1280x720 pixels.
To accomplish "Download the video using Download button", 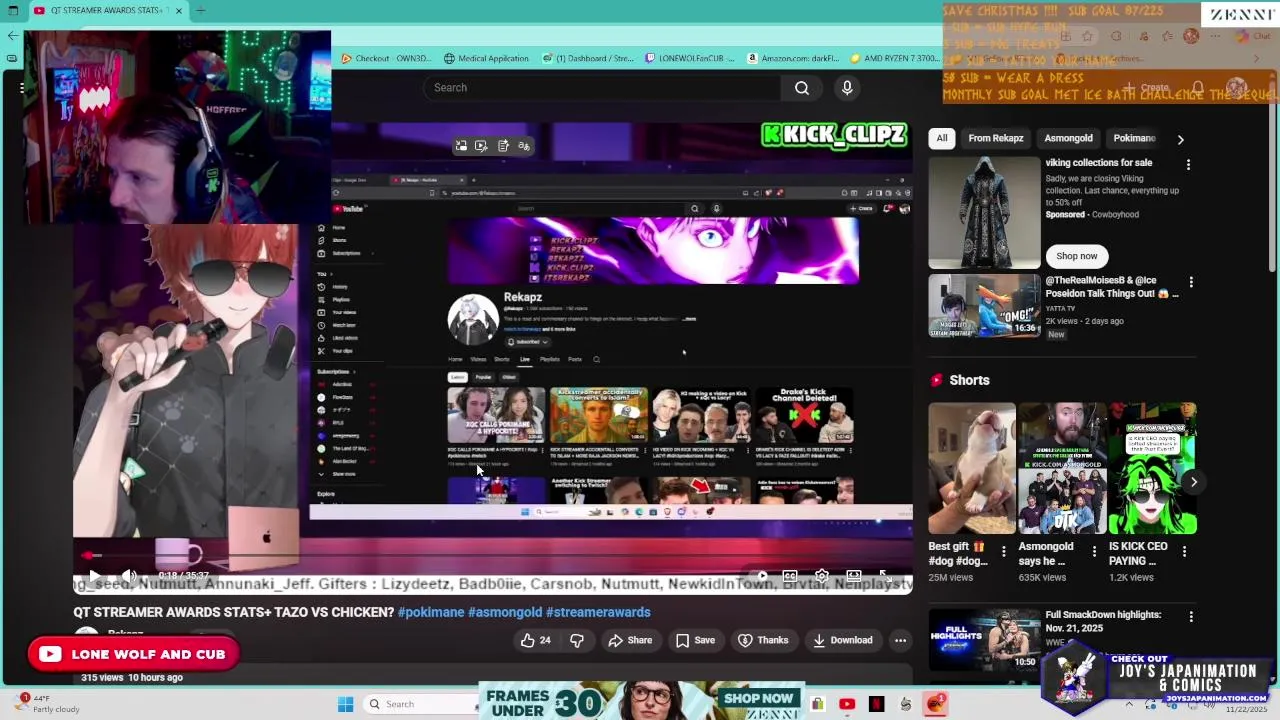I will click(843, 640).
